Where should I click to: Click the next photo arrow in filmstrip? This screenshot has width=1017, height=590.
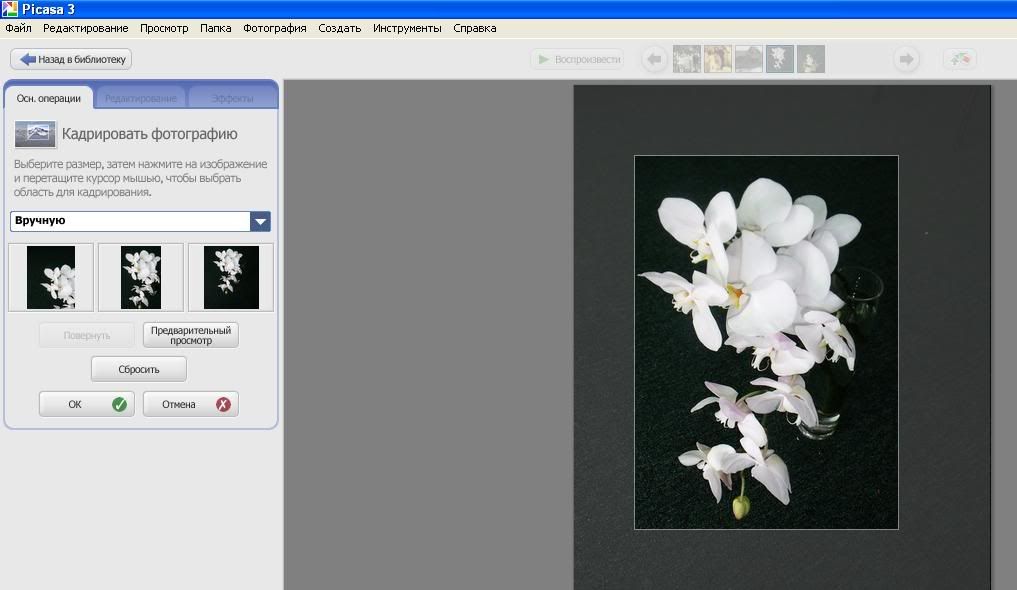click(907, 60)
